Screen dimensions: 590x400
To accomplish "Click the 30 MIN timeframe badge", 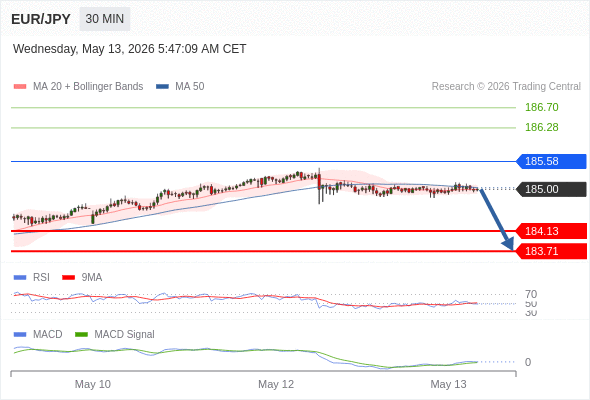I will coord(105,19).
